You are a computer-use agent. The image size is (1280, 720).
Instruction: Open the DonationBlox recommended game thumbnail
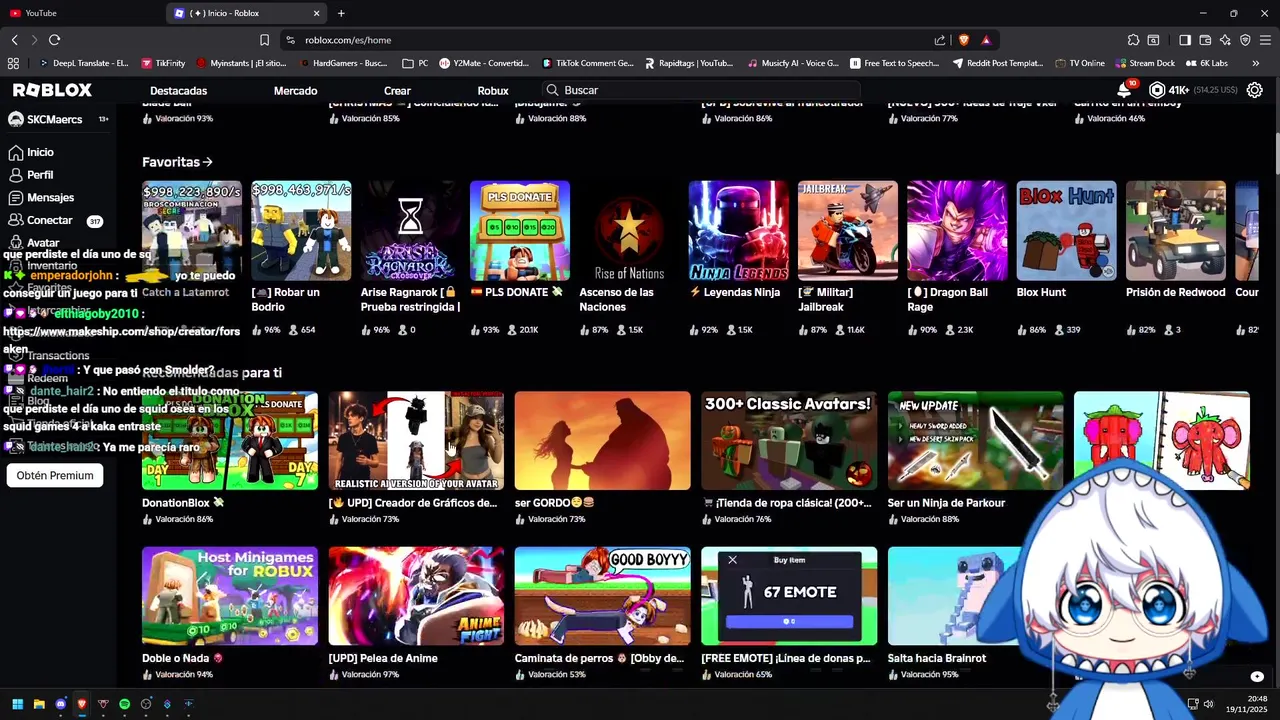tap(230, 441)
